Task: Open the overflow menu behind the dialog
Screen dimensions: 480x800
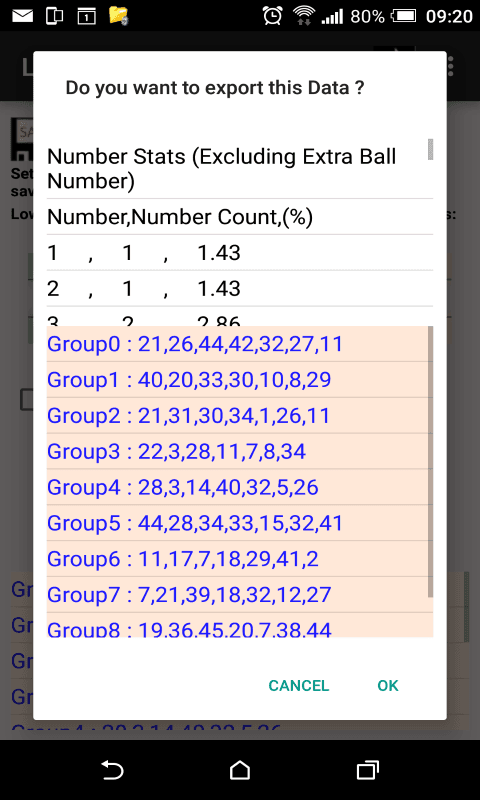Action: (450, 66)
